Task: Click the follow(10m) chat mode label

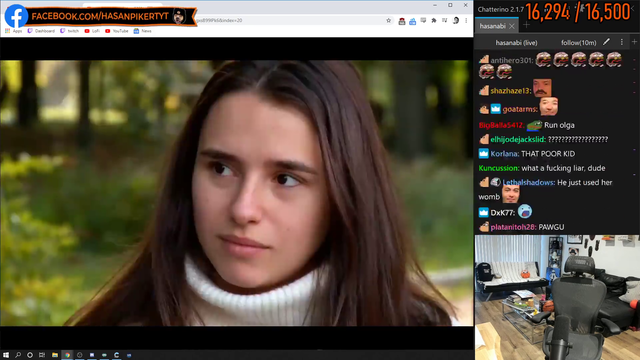Action: pos(578,42)
